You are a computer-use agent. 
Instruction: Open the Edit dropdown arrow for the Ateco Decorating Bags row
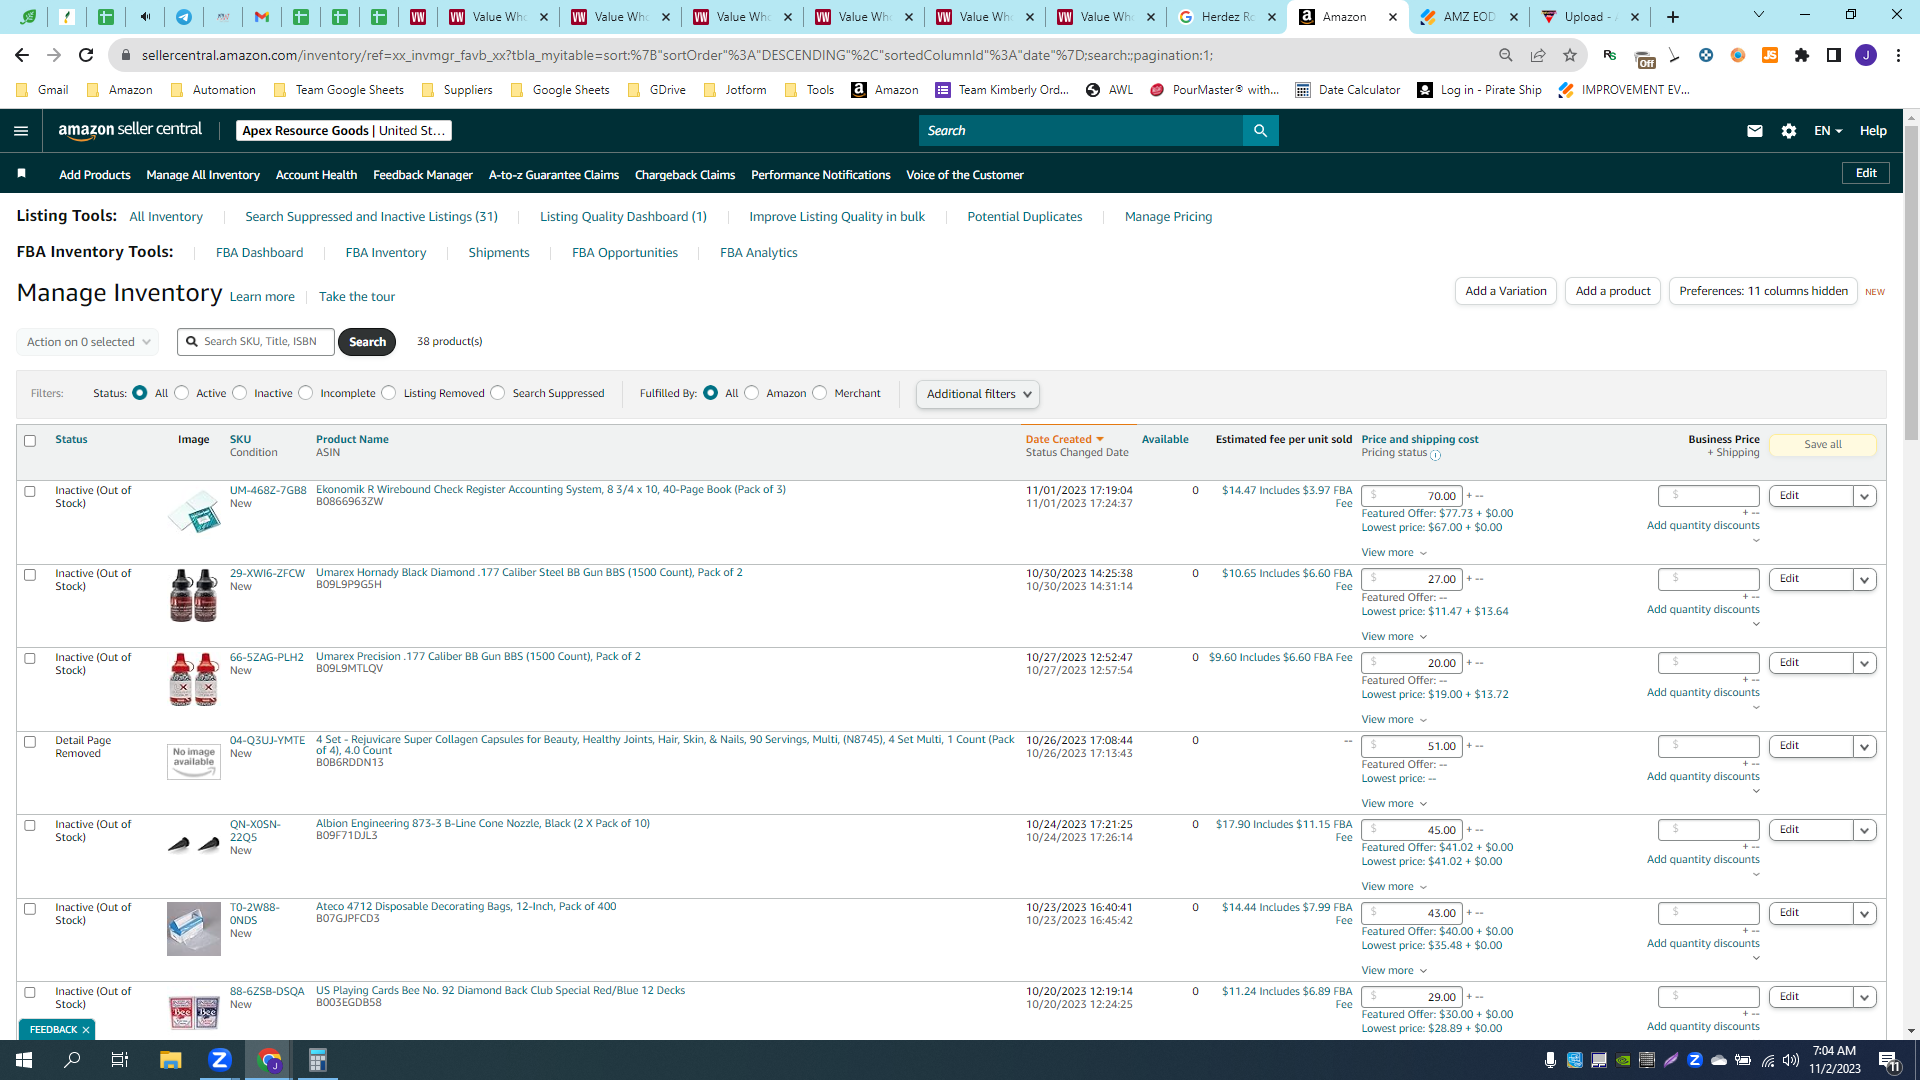(1865, 913)
